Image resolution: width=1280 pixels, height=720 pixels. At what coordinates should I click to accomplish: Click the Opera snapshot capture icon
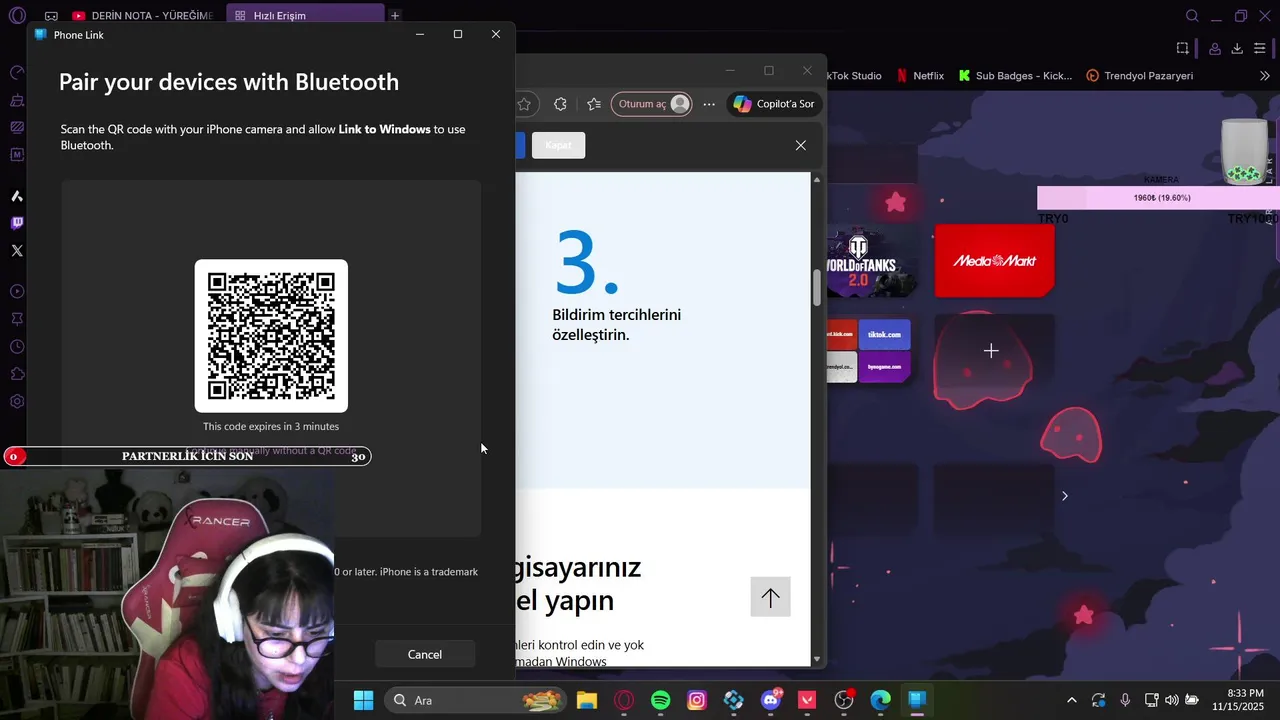1183,48
